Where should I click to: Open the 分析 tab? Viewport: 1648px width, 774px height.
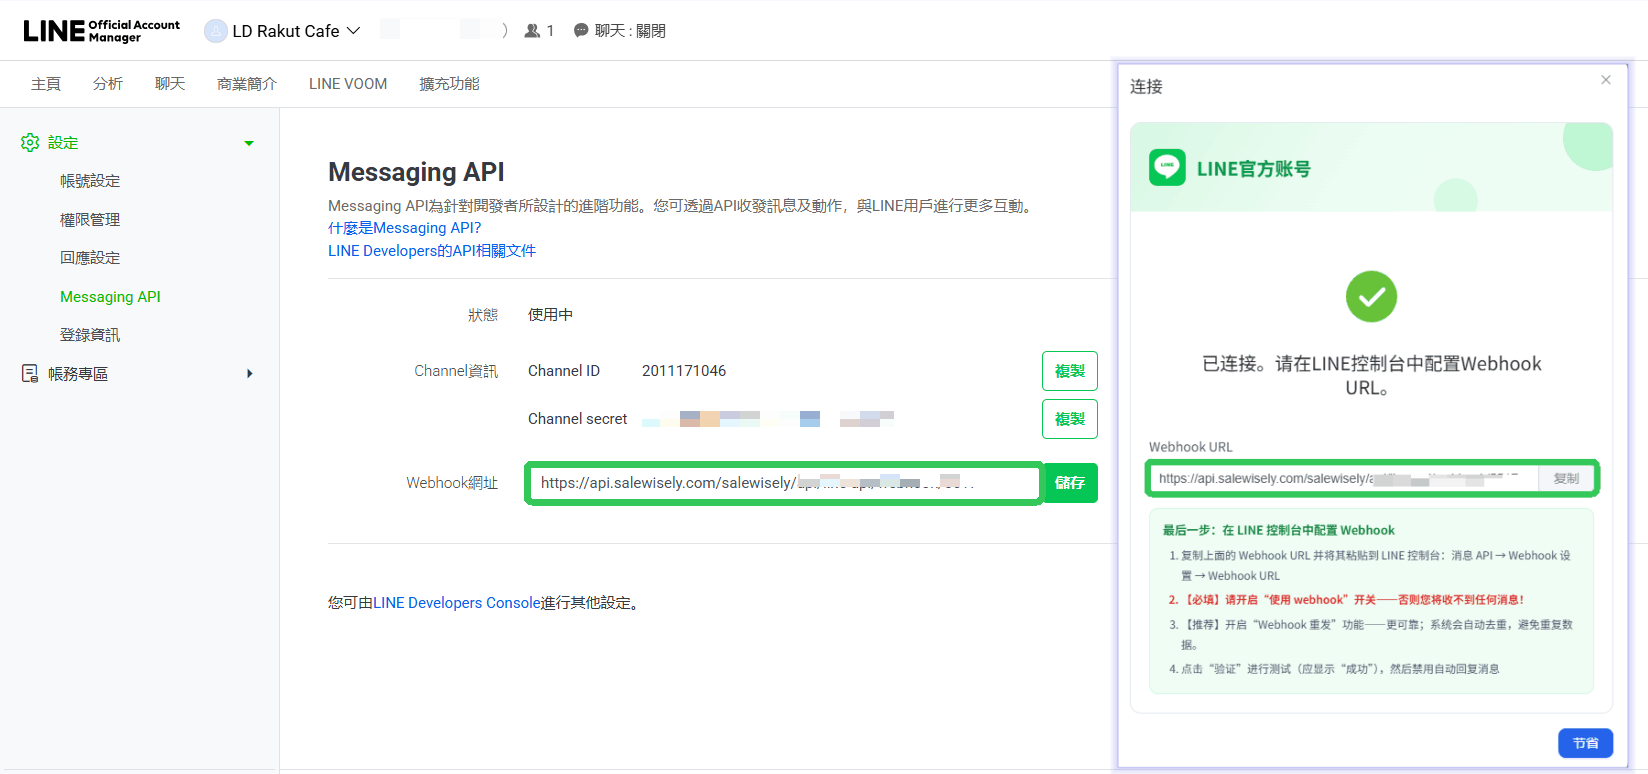click(108, 84)
